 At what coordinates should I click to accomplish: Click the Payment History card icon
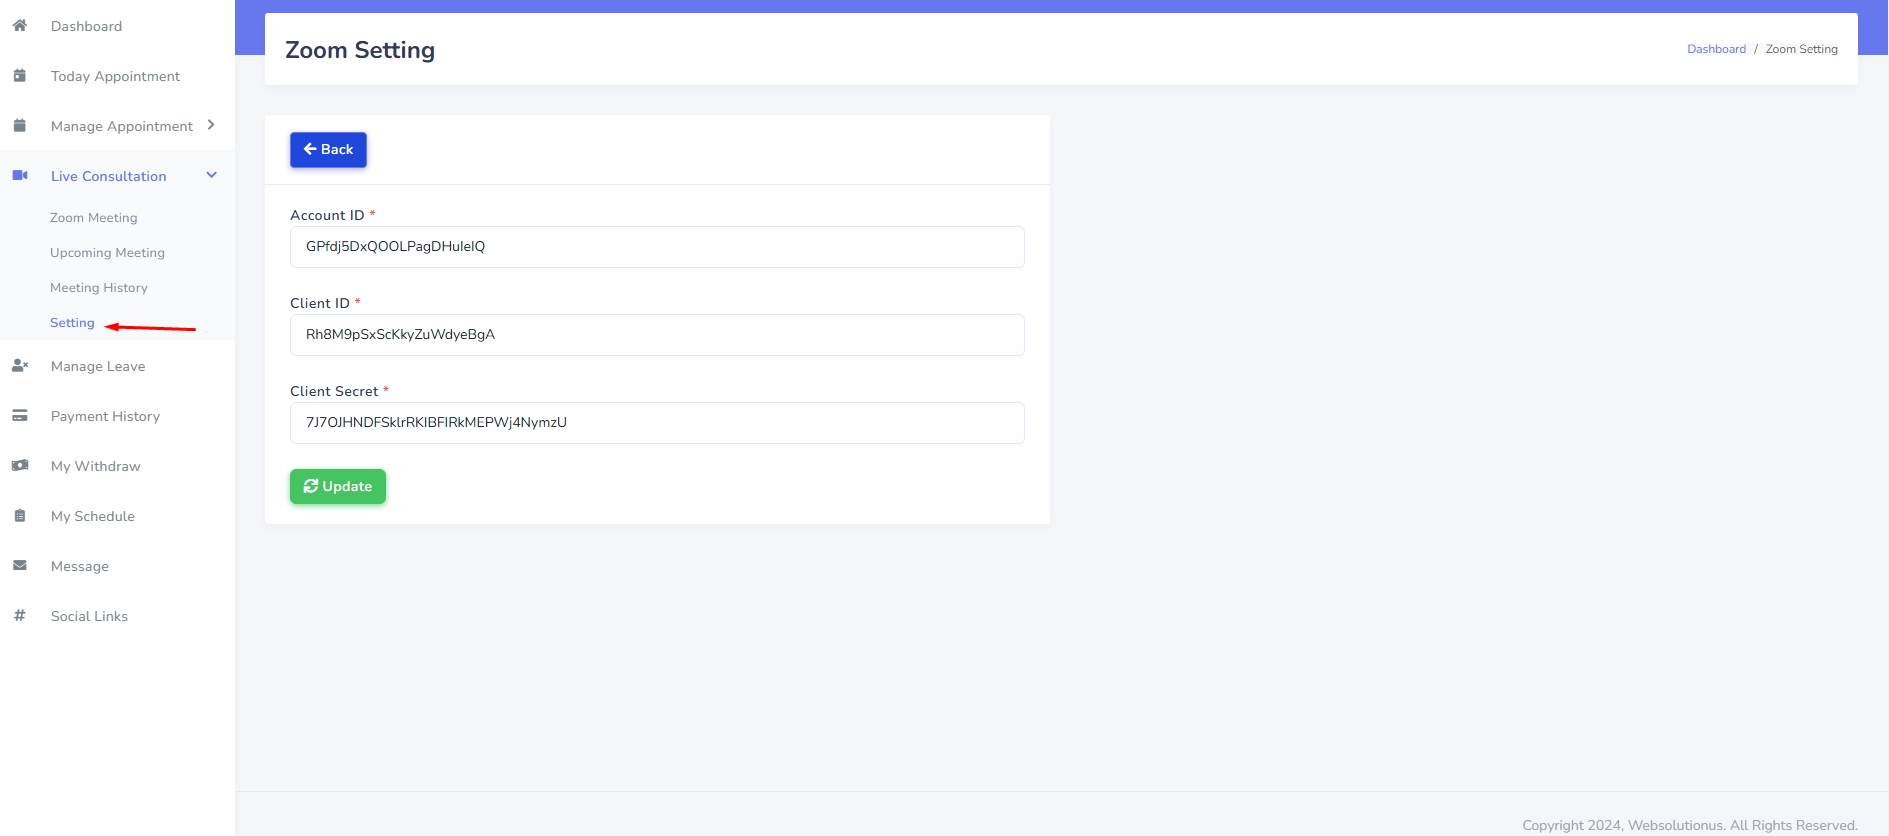tap(19, 416)
